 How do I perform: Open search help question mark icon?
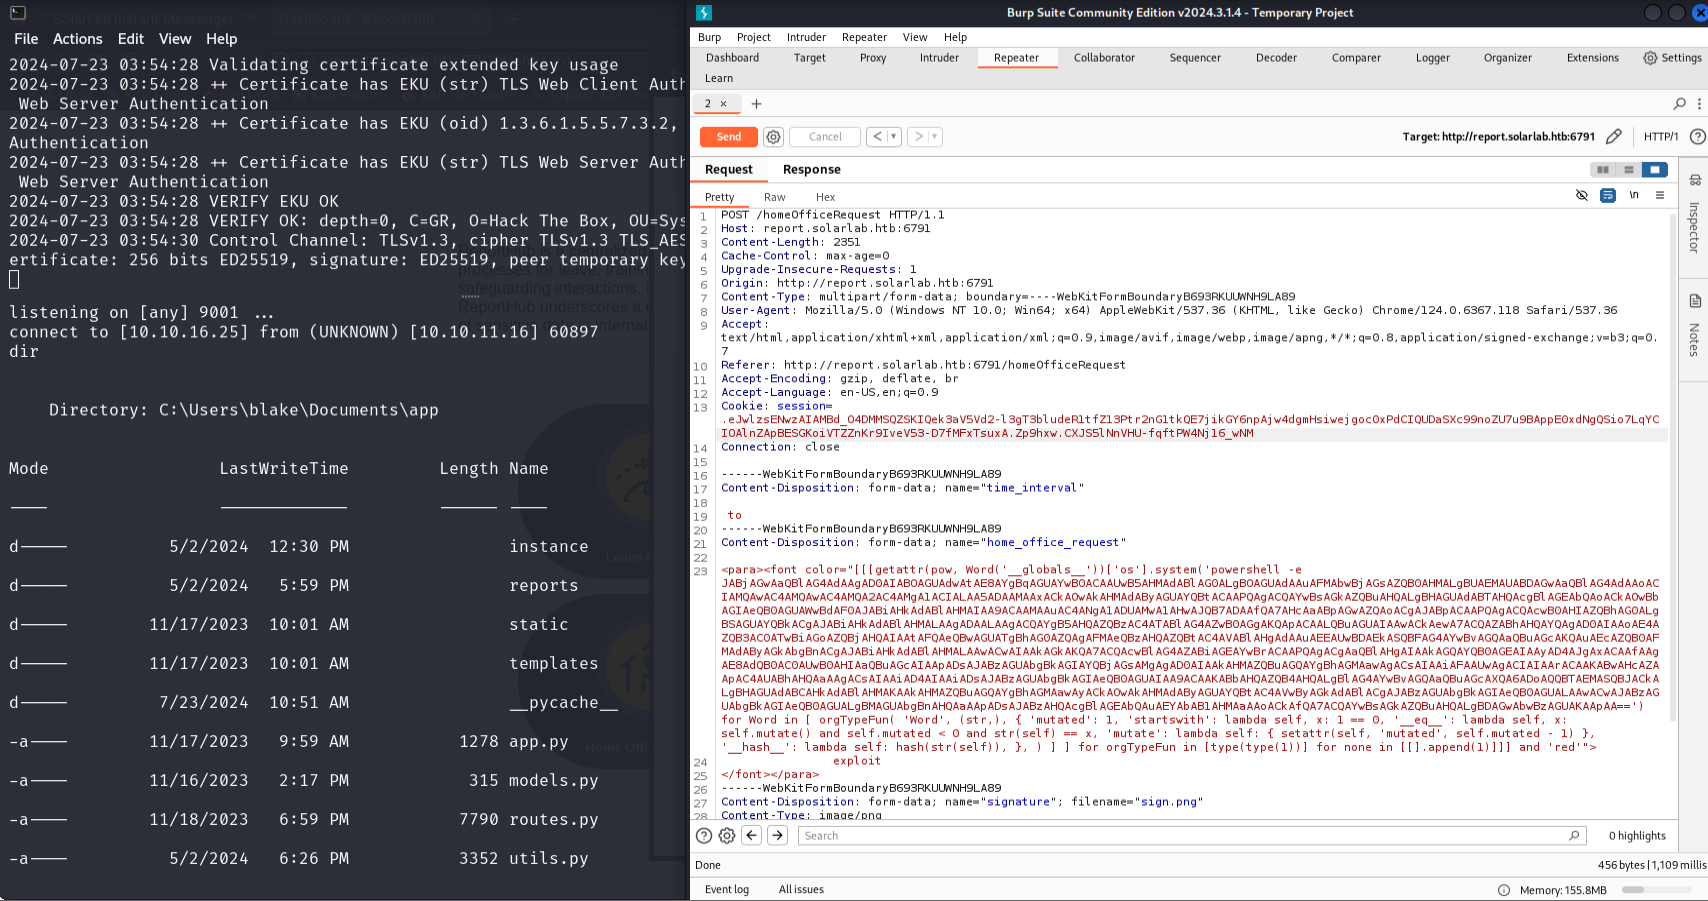704,836
